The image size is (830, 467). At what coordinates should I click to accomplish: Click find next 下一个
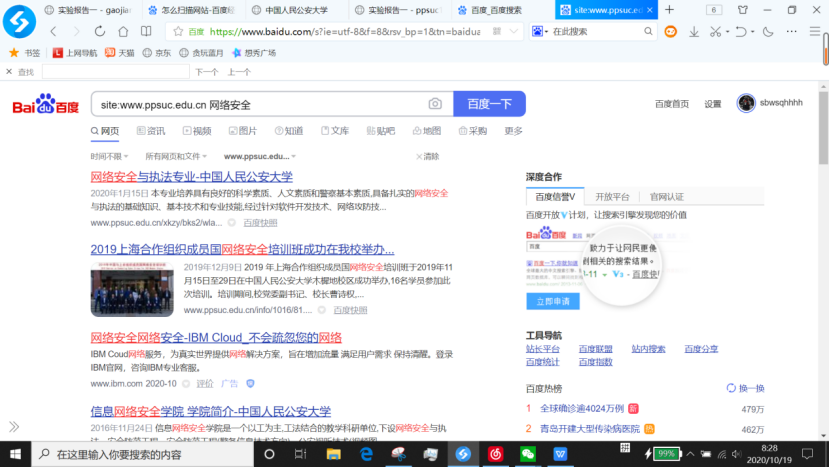click(x=206, y=72)
